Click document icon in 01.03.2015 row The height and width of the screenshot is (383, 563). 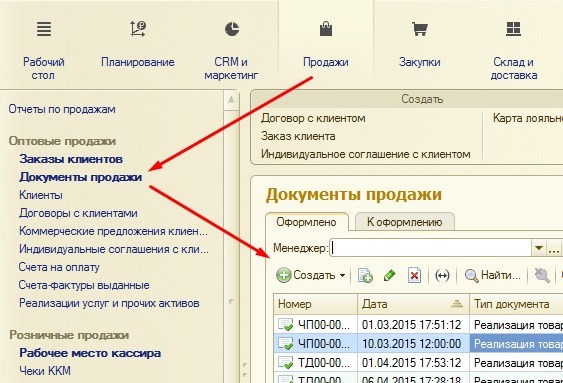[x=286, y=325]
